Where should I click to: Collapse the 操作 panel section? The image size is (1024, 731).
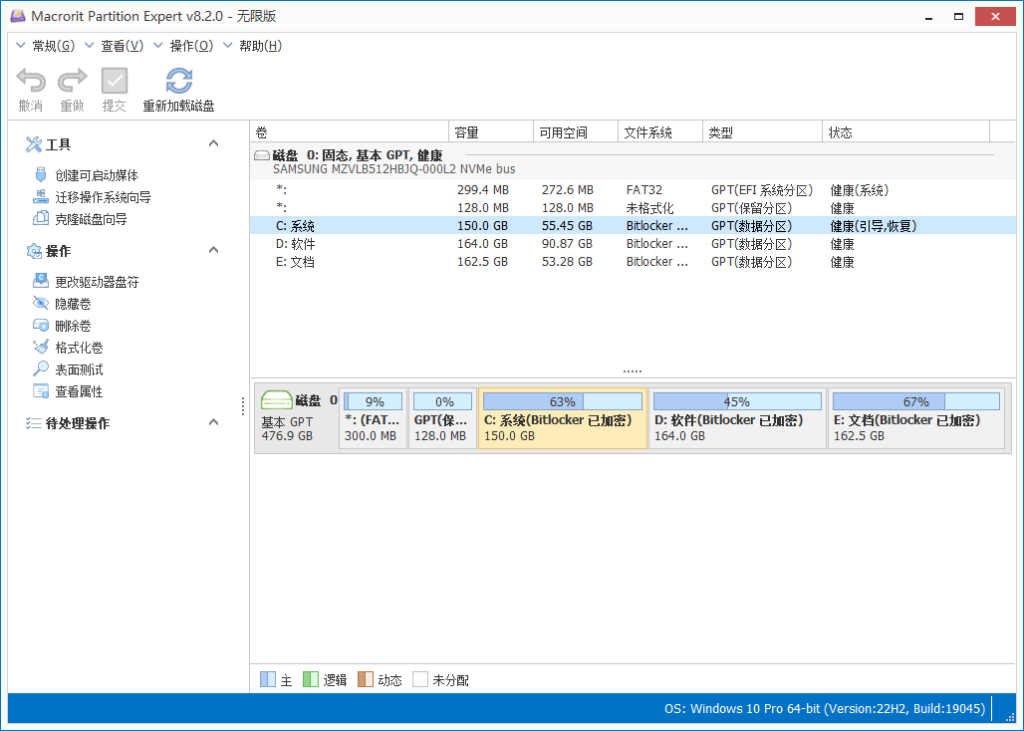click(214, 250)
